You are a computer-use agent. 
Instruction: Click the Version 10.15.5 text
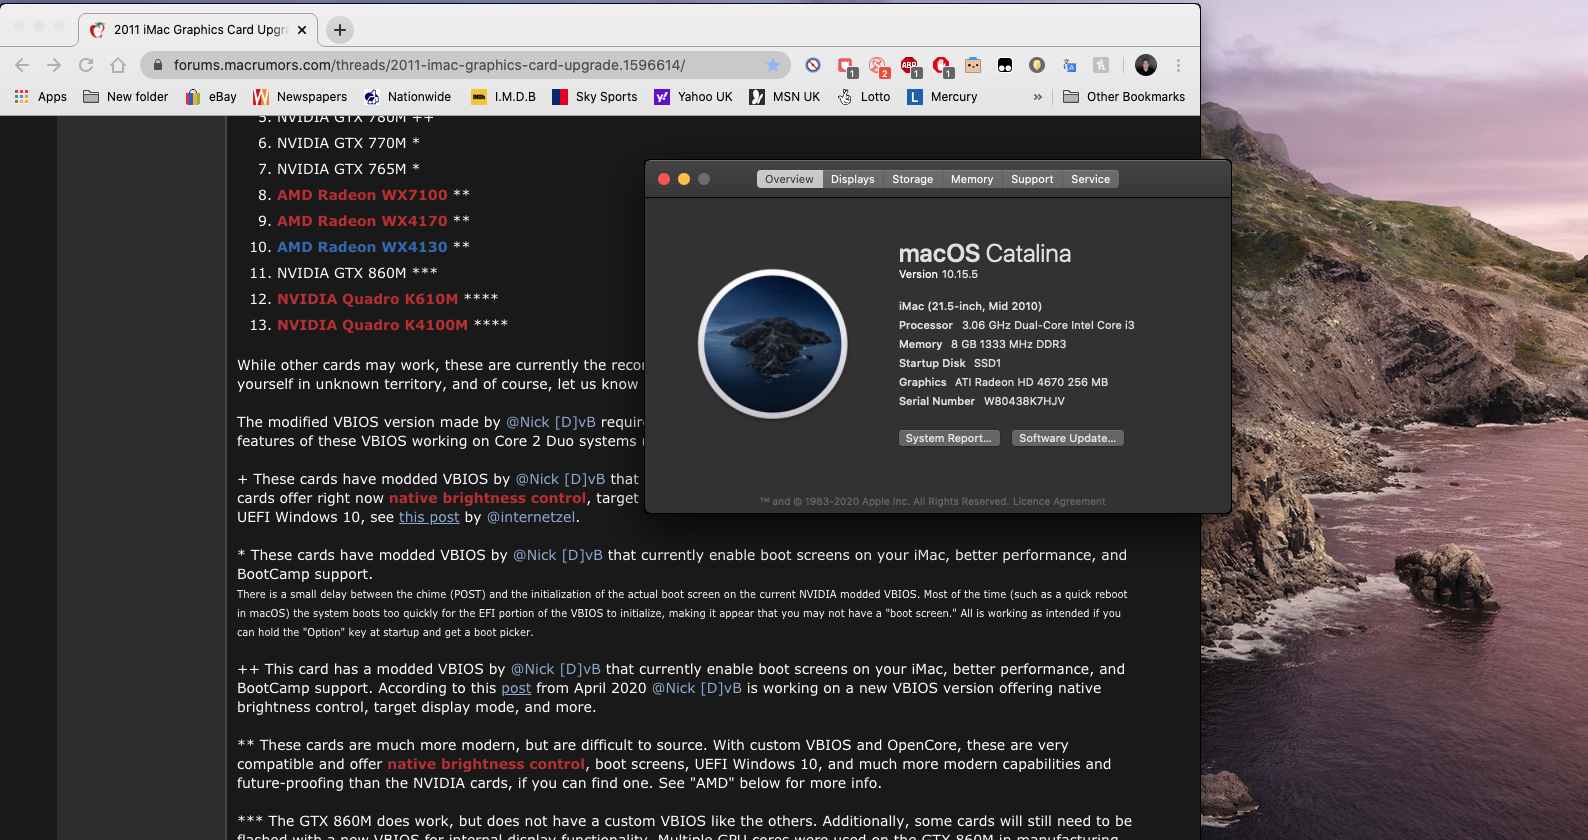pyautogui.click(x=938, y=274)
